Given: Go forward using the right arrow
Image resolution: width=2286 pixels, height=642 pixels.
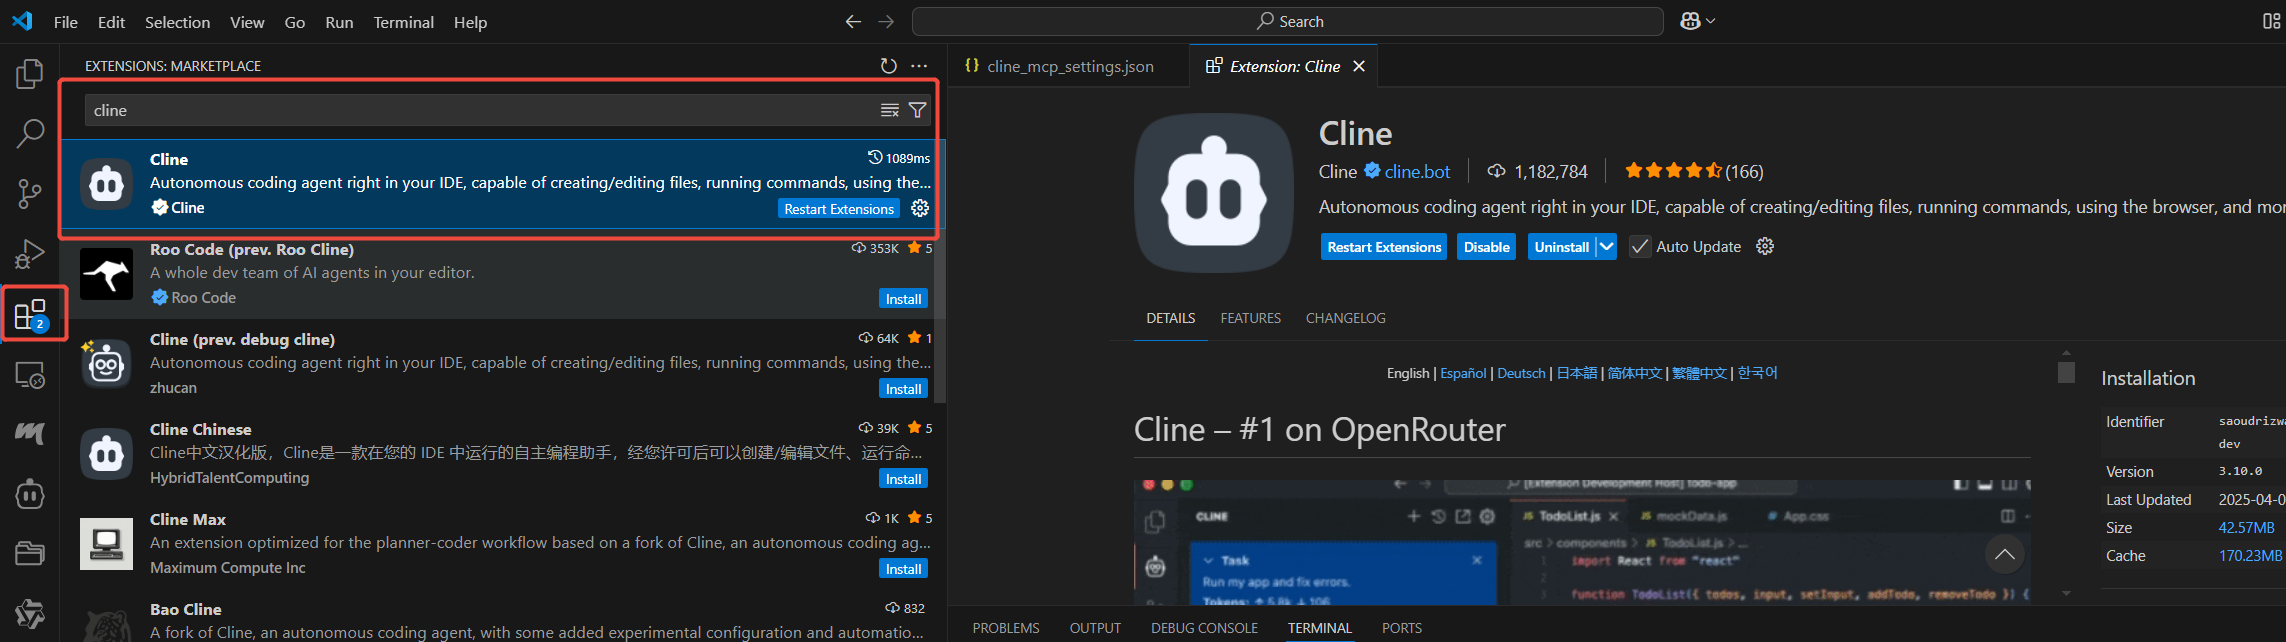Looking at the screenshot, I should (x=886, y=21).
